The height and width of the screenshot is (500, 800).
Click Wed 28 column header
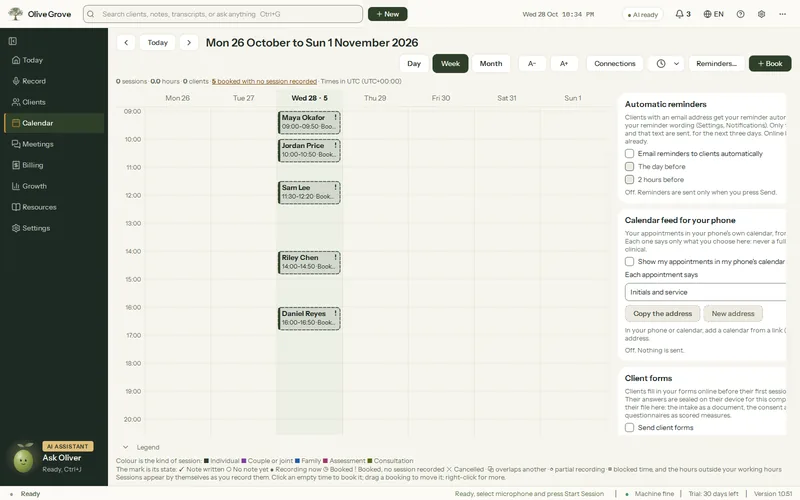[x=309, y=98]
